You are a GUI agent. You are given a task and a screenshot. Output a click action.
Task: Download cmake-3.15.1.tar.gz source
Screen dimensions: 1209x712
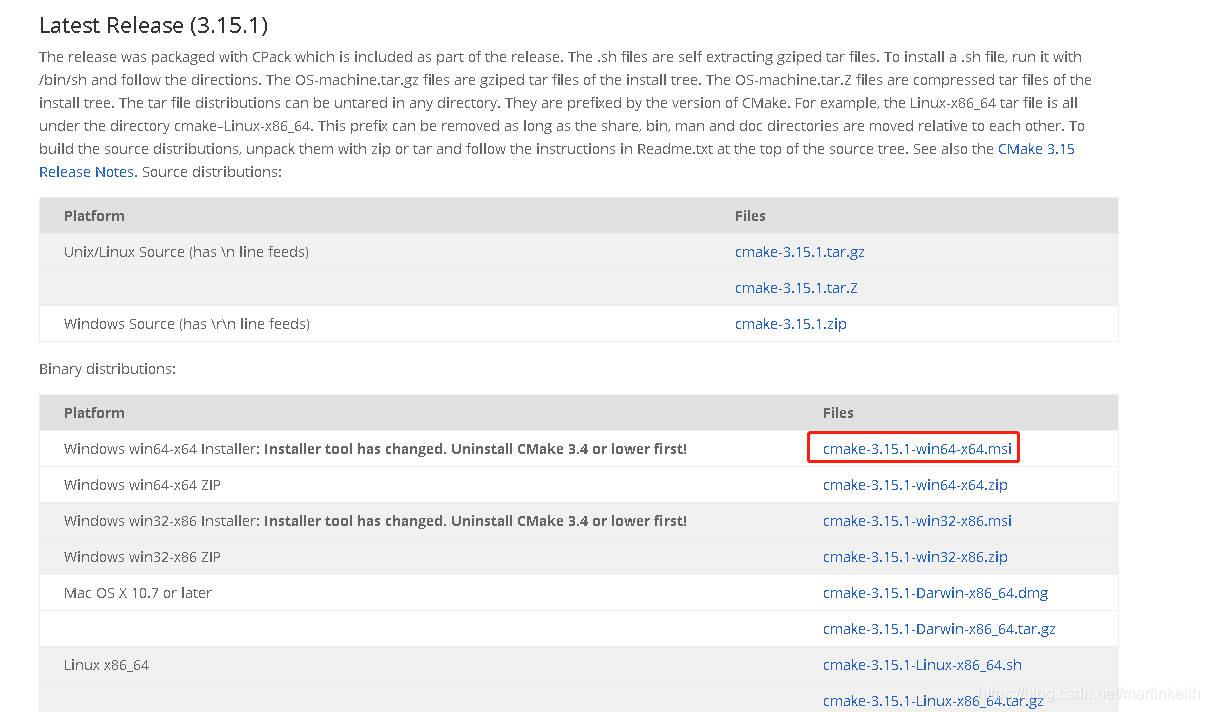(x=799, y=252)
